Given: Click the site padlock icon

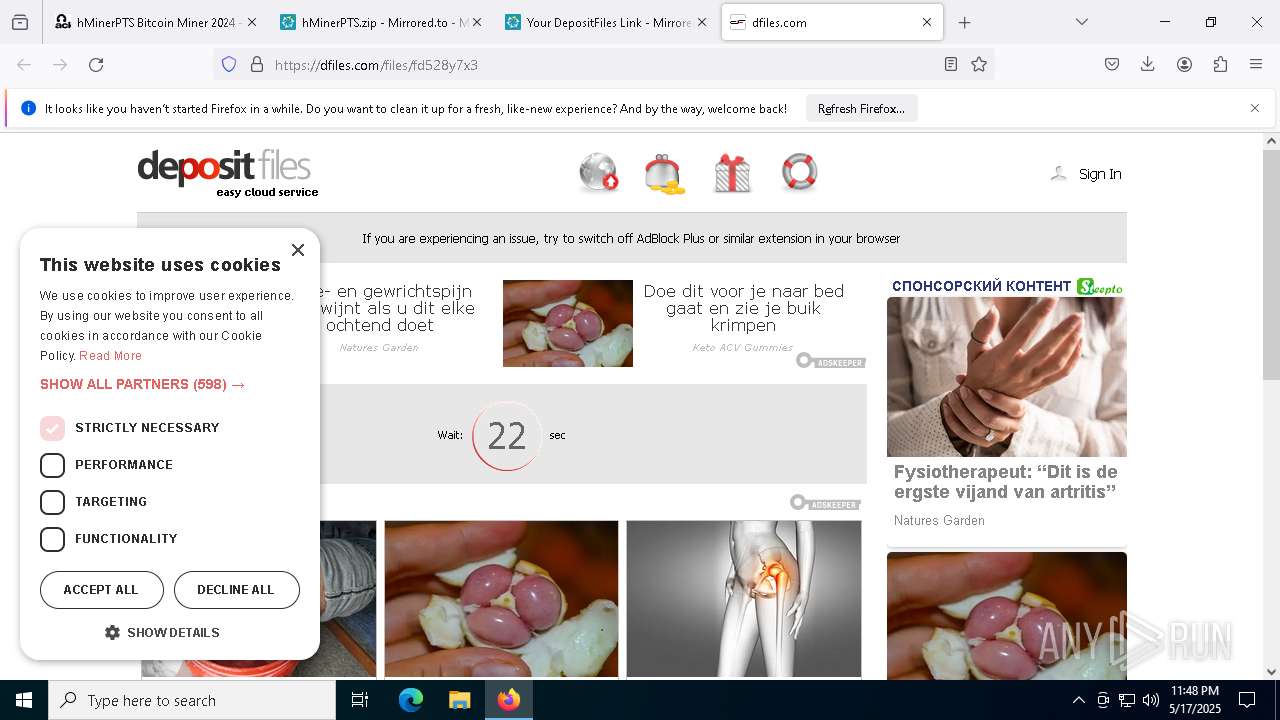Looking at the screenshot, I should (257, 65).
